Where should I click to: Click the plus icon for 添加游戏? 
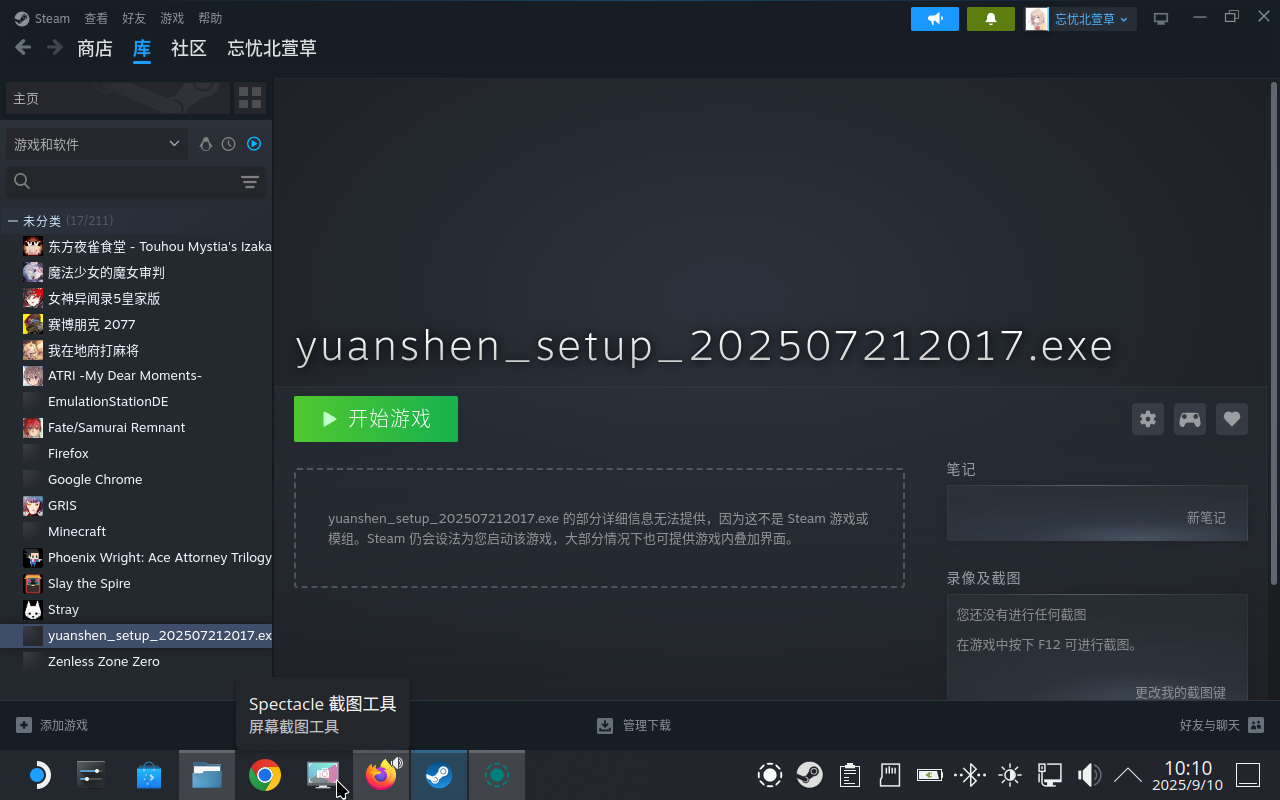[24, 725]
